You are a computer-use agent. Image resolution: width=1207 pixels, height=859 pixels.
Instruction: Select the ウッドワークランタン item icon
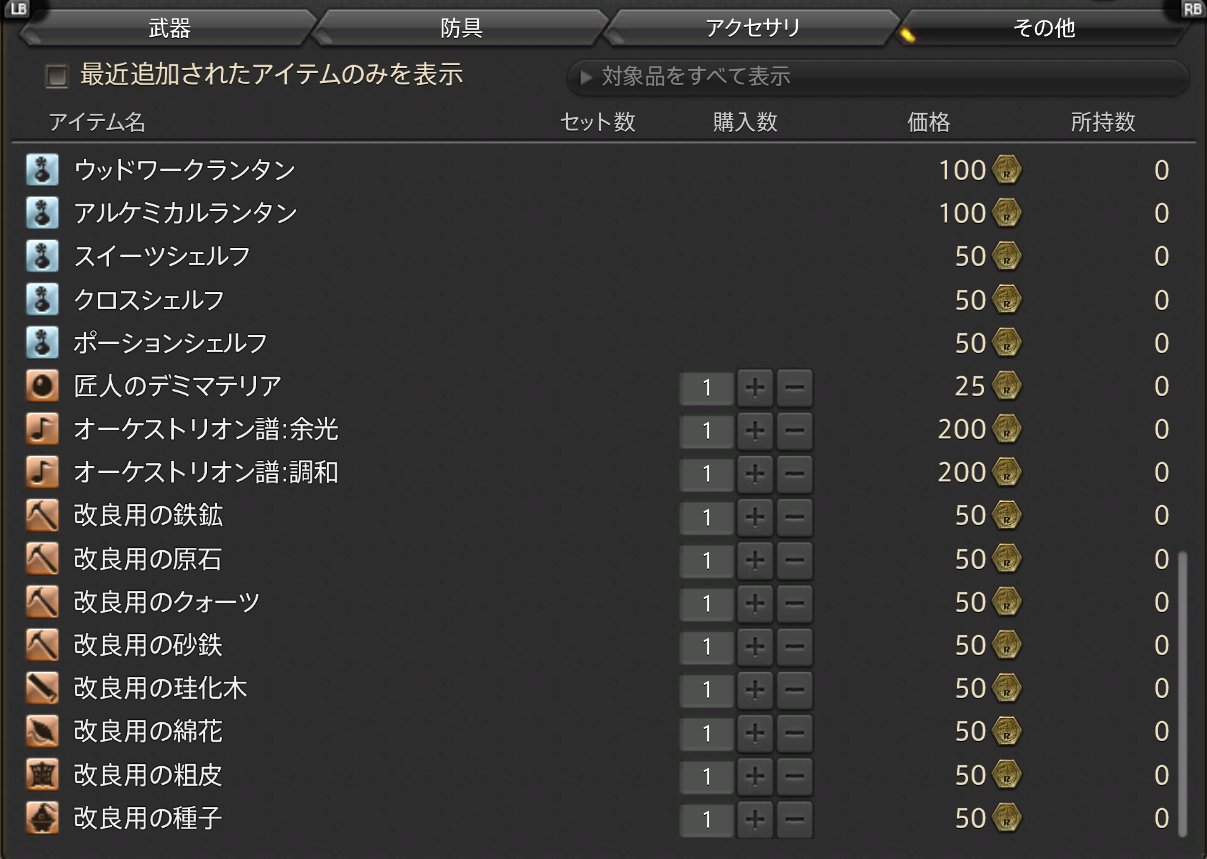coord(40,170)
